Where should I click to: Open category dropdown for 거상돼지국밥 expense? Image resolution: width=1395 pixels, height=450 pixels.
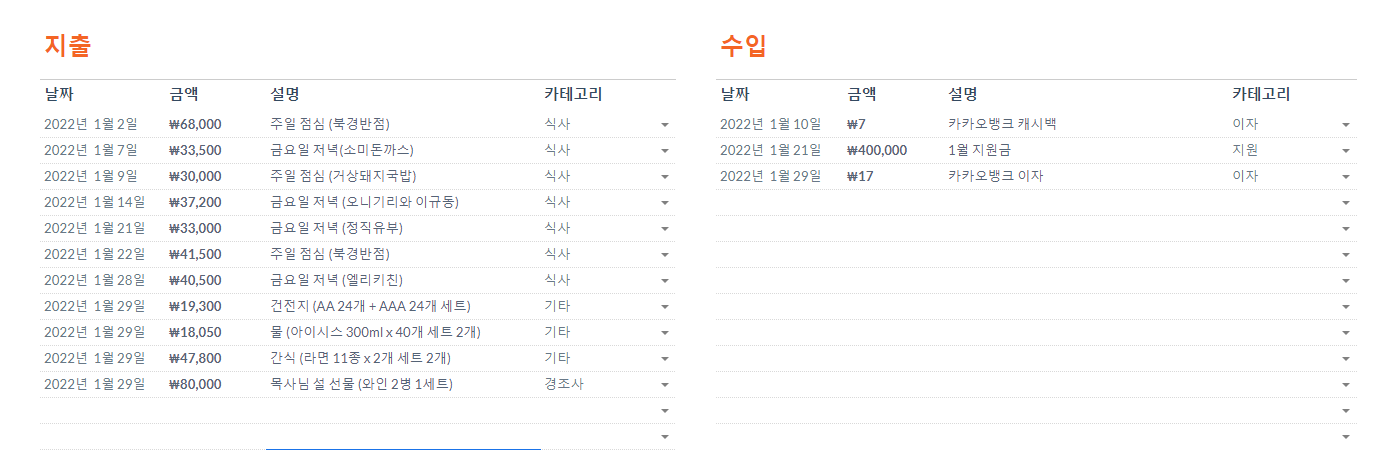click(x=665, y=177)
